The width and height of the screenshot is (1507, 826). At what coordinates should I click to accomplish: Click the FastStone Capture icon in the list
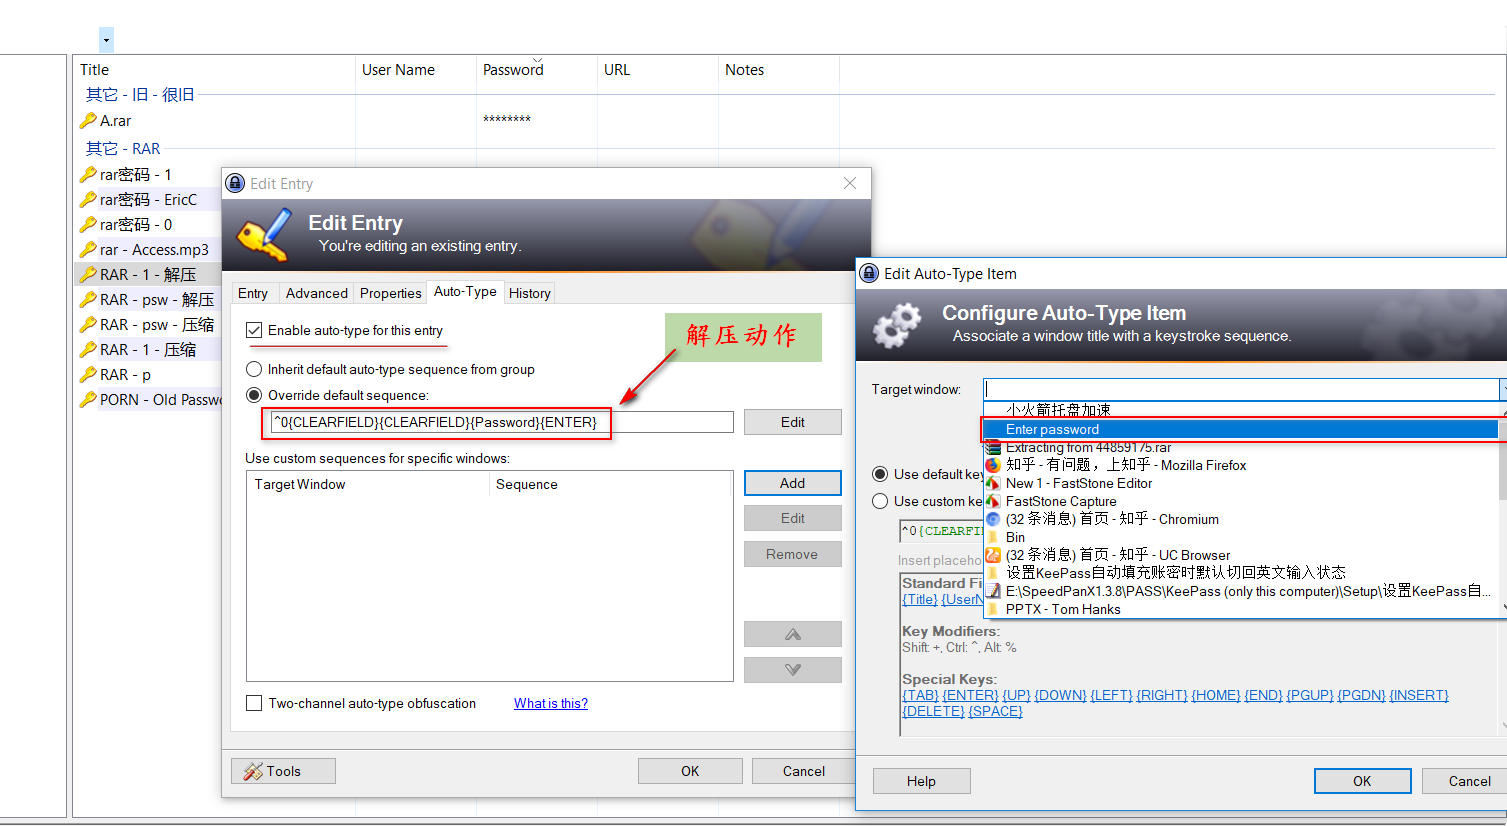(993, 501)
